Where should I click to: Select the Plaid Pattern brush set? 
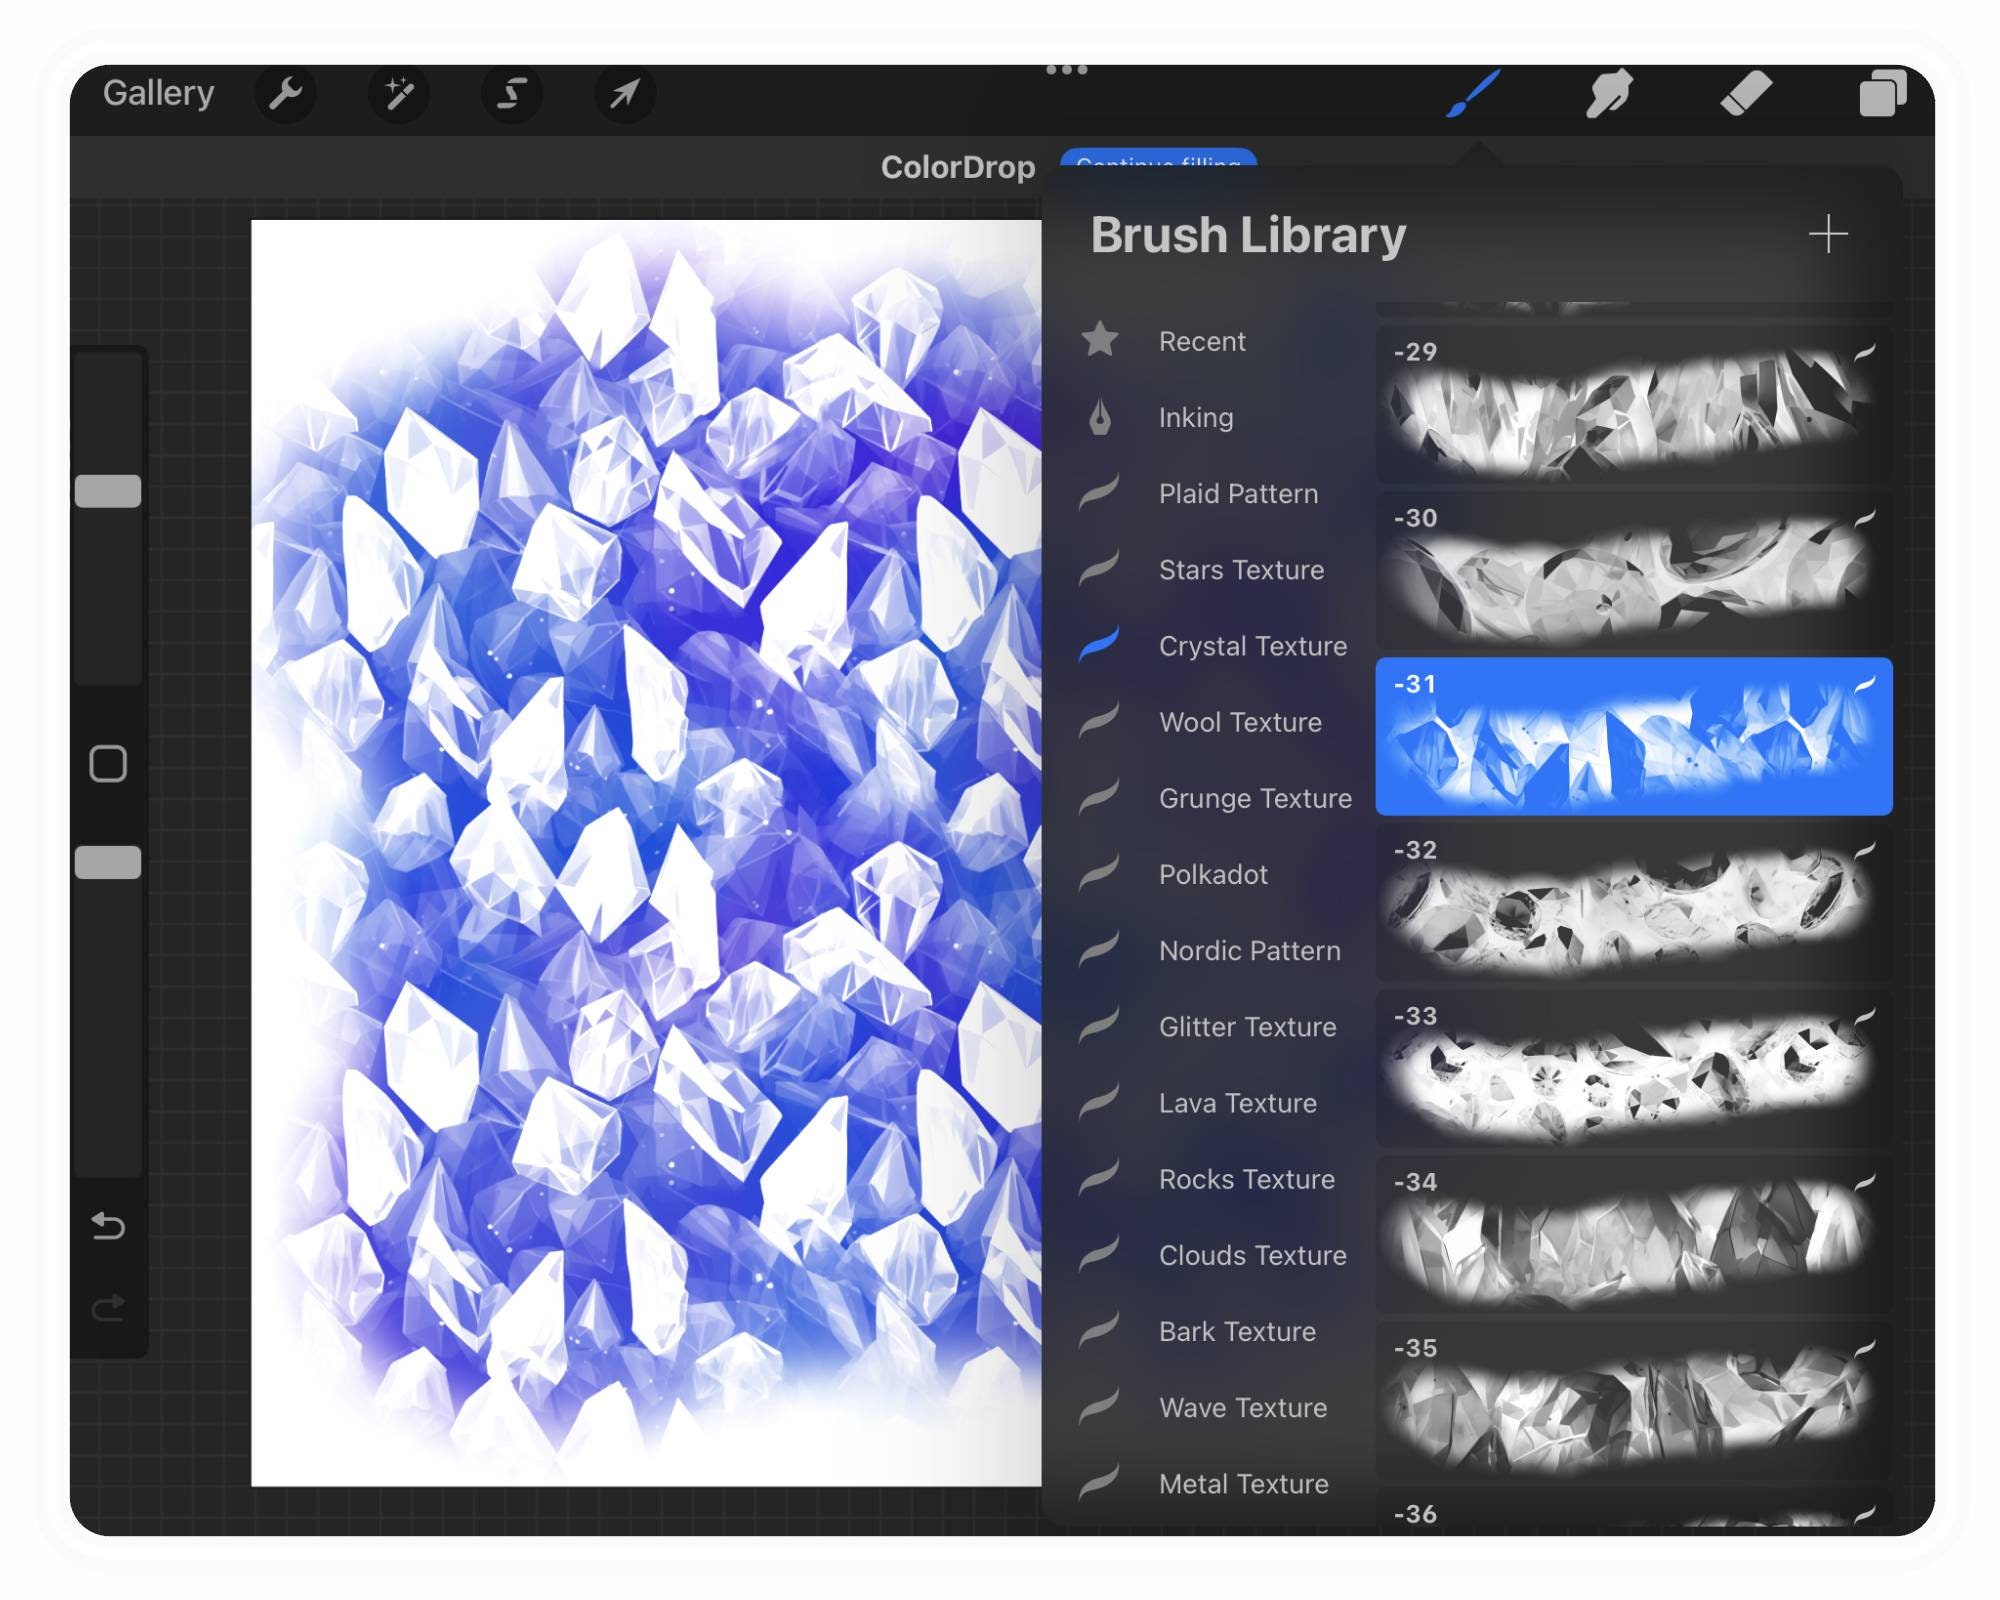click(x=1215, y=493)
